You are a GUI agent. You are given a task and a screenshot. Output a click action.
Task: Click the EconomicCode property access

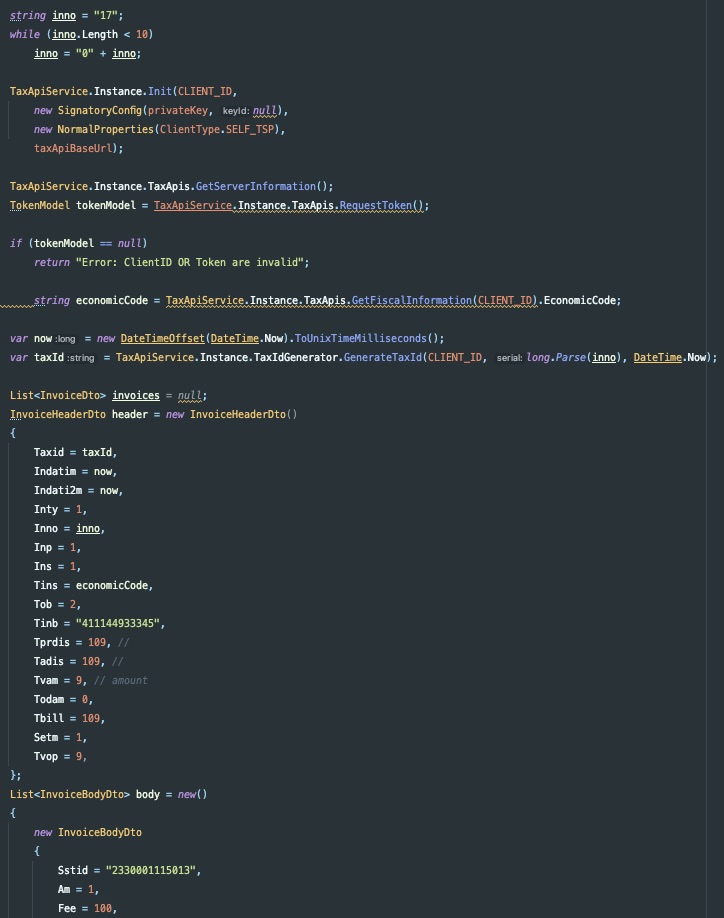point(582,300)
